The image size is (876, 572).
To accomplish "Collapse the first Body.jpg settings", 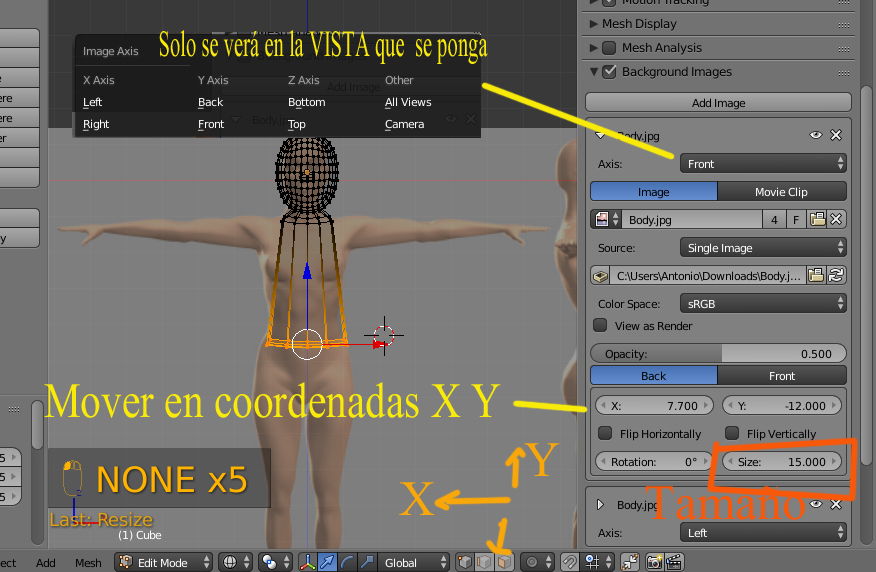I will [601, 136].
